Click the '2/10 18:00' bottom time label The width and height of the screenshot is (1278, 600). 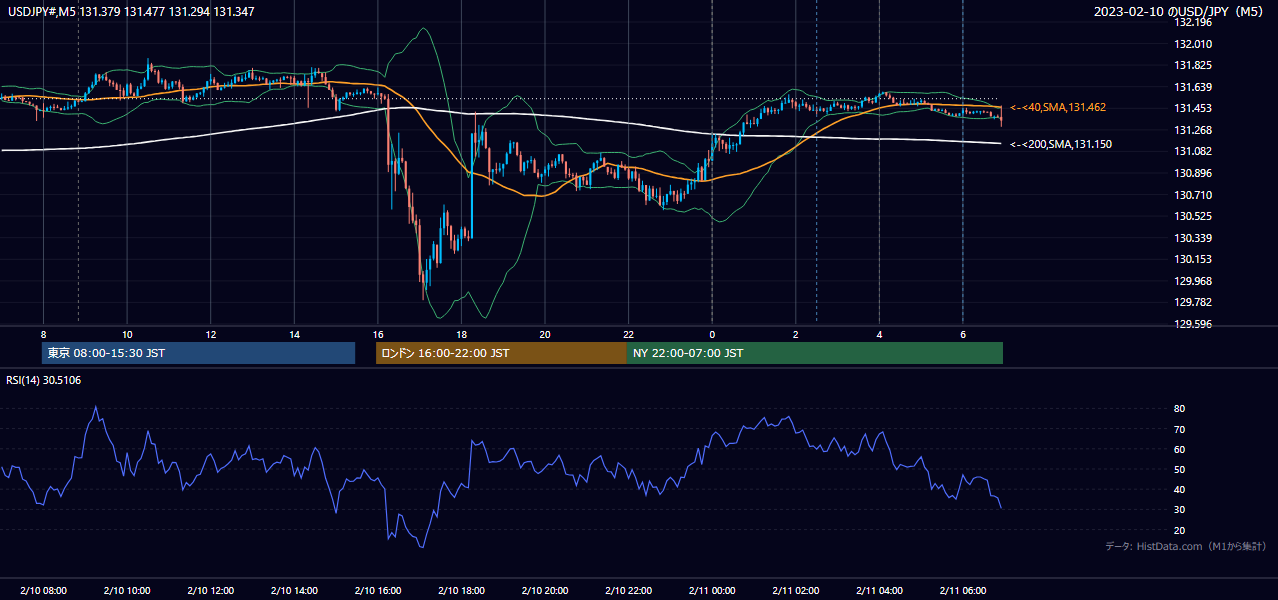tap(461, 591)
